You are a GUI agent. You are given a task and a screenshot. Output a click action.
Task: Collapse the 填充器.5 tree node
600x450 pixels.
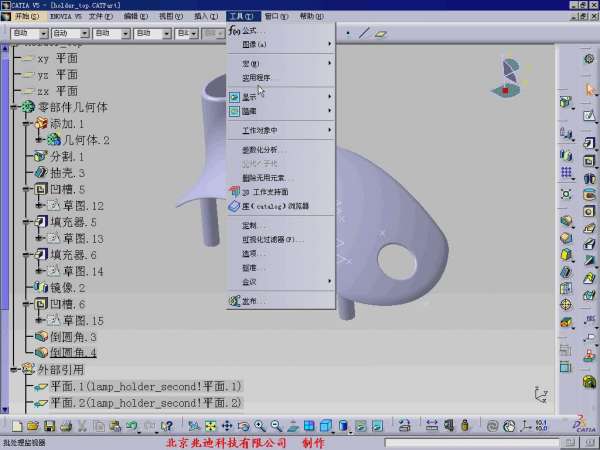point(26,222)
